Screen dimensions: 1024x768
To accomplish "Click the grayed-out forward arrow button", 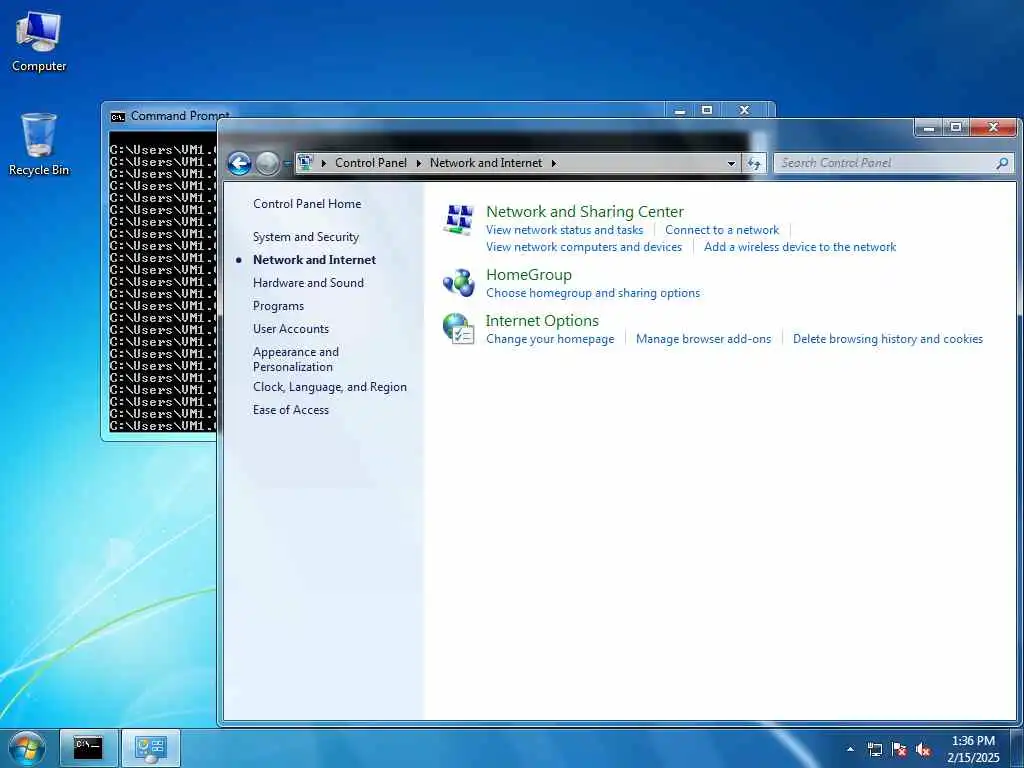I will pyautogui.click(x=266, y=163).
